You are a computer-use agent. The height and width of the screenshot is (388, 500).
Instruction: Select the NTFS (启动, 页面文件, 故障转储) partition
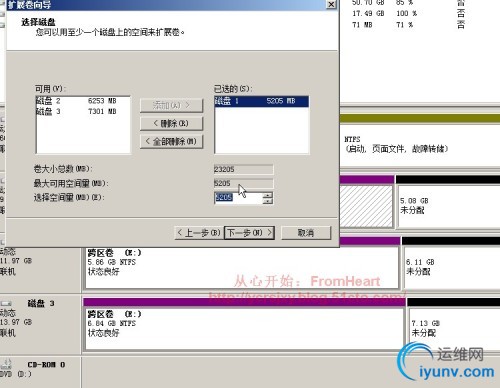coord(420,144)
